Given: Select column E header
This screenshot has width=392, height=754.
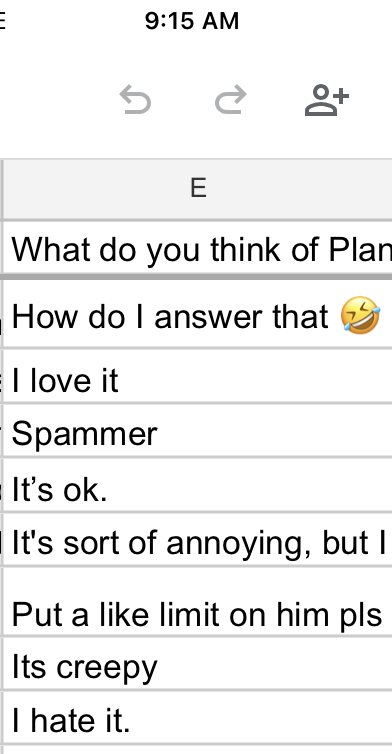Looking at the screenshot, I should pos(198,188).
